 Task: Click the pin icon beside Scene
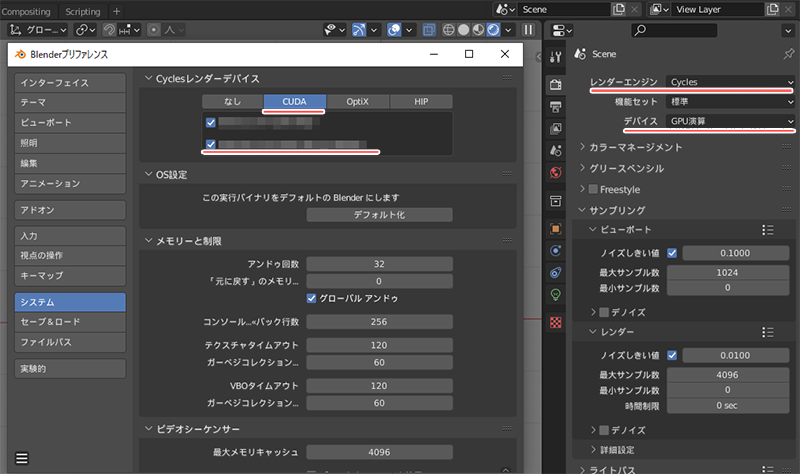click(x=789, y=53)
